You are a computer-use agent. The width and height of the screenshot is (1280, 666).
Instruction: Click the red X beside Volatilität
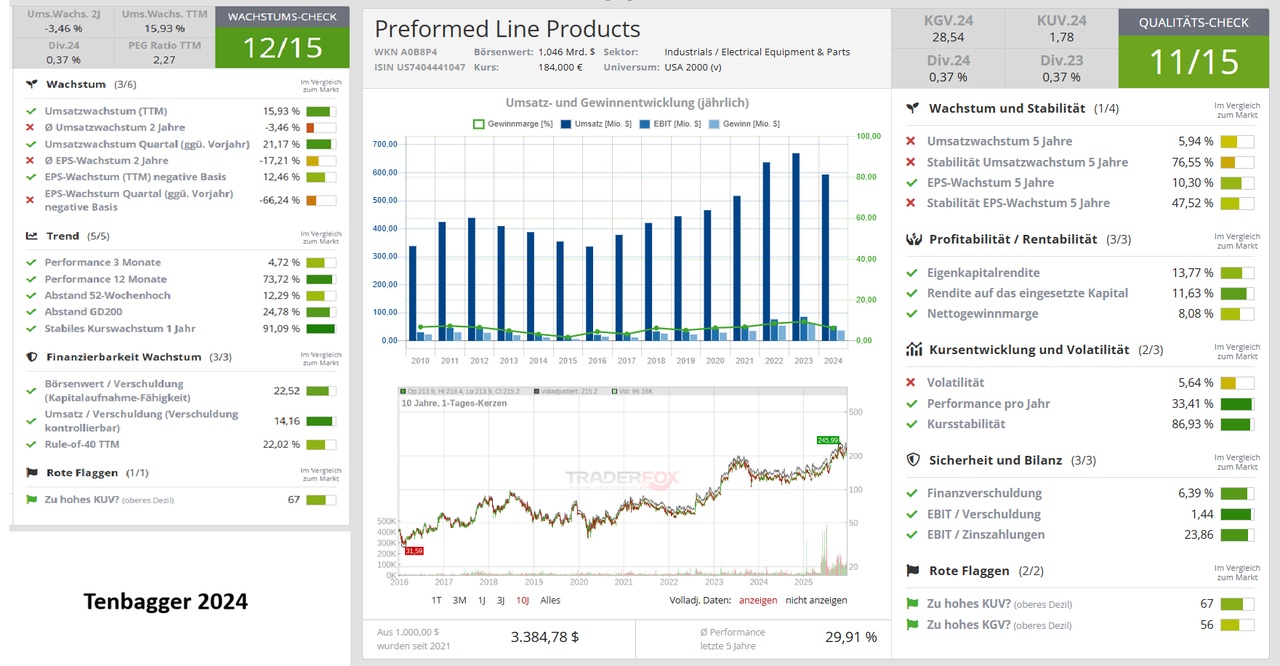pos(911,383)
